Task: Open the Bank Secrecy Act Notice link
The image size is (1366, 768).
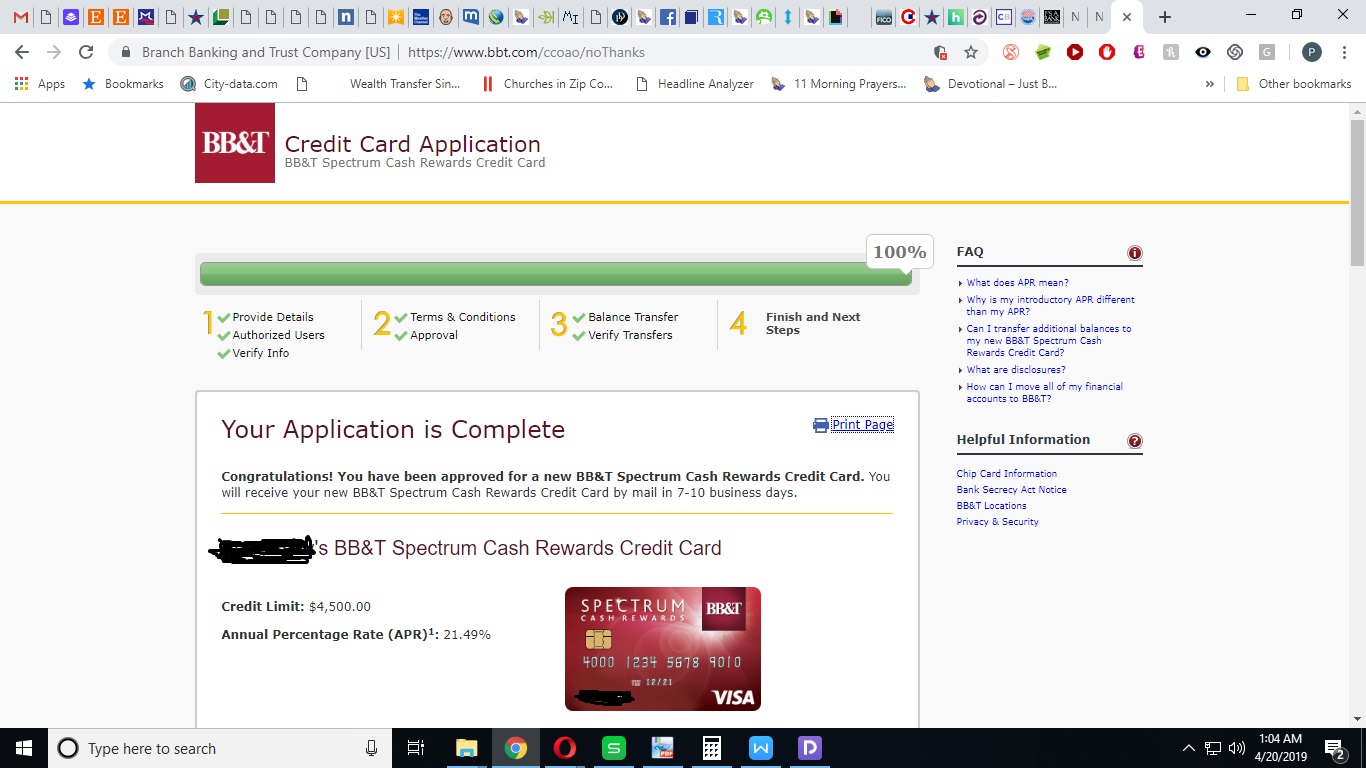Action: pos(1011,490)
